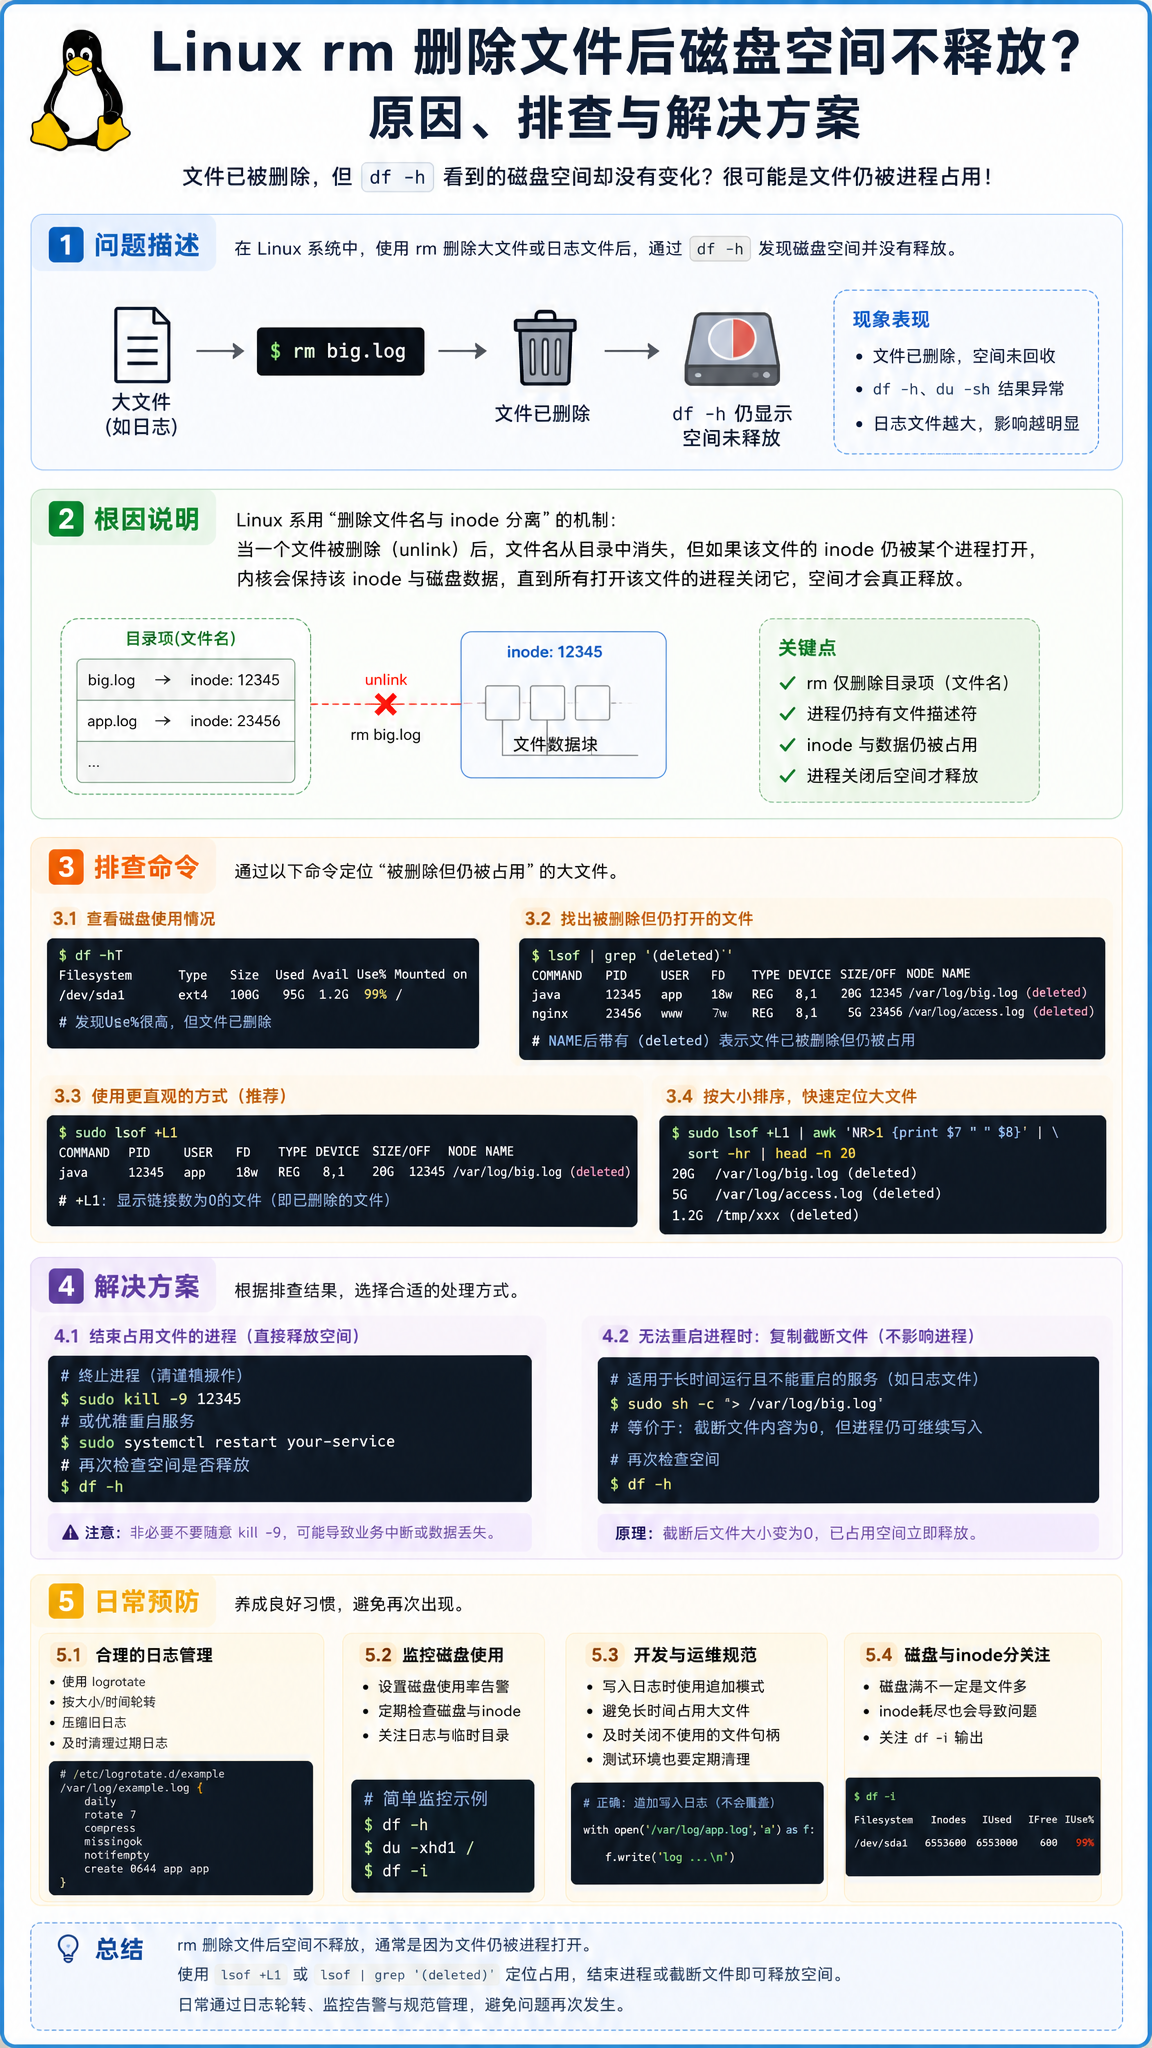Click the lightbulb icon beside 总结

pos(68,1949)
